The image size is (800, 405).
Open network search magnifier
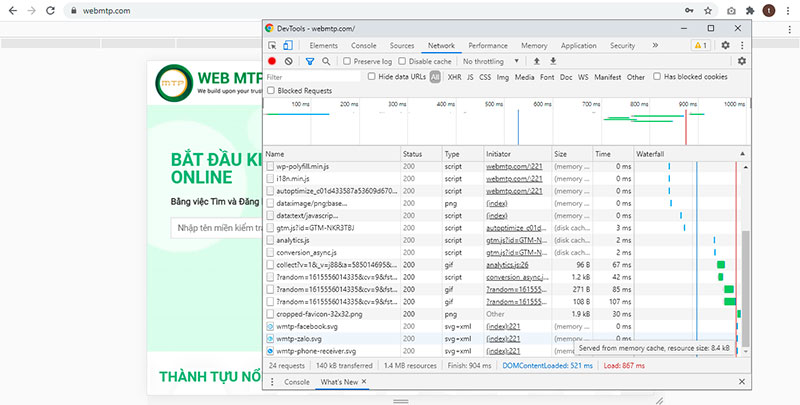click(327, 62)
